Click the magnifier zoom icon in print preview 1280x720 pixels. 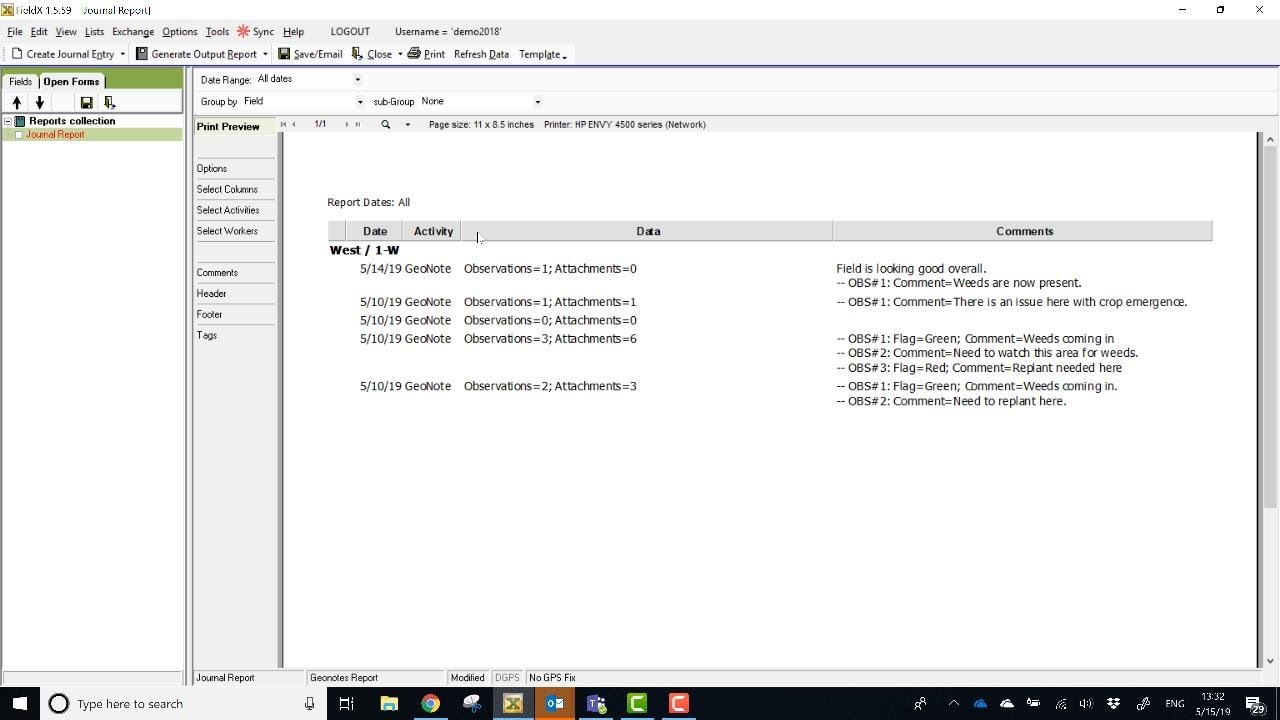[x=385, y=125]
